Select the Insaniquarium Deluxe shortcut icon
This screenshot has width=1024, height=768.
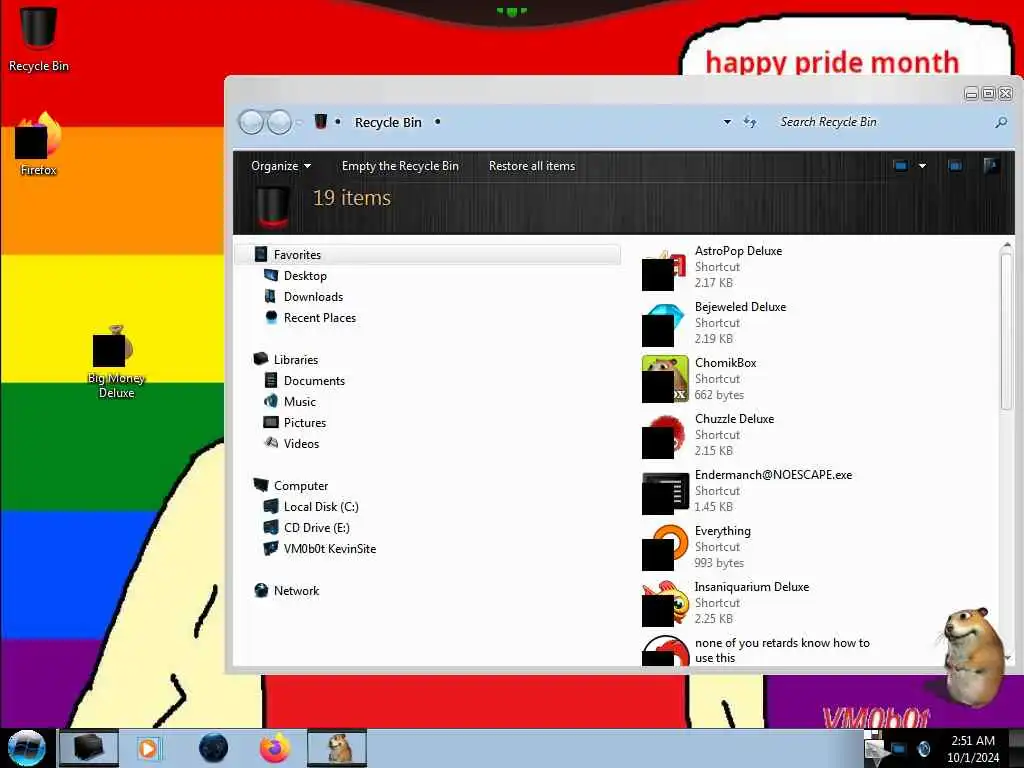click(x=665, y=604)
